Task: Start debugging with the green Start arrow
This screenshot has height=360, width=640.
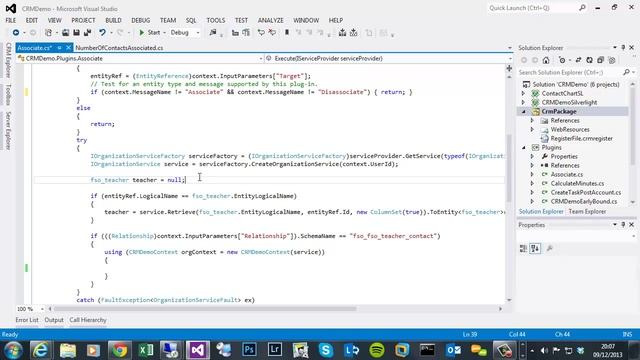Action: pyautogui.click(x=142, y=33)
